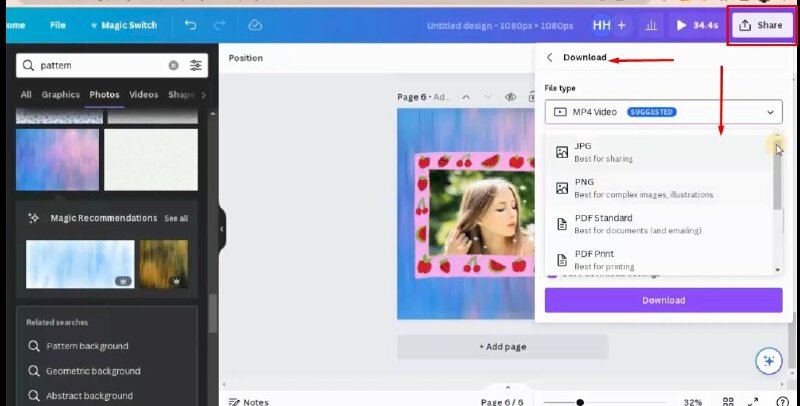Click the Add page button
The height and width of the screenshot is (406, 800).
click(503, 347)
